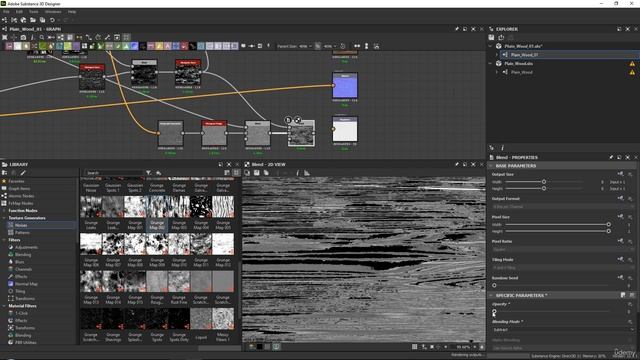Click the Explorer save icon
640x360 pixels.
(491, 38)
